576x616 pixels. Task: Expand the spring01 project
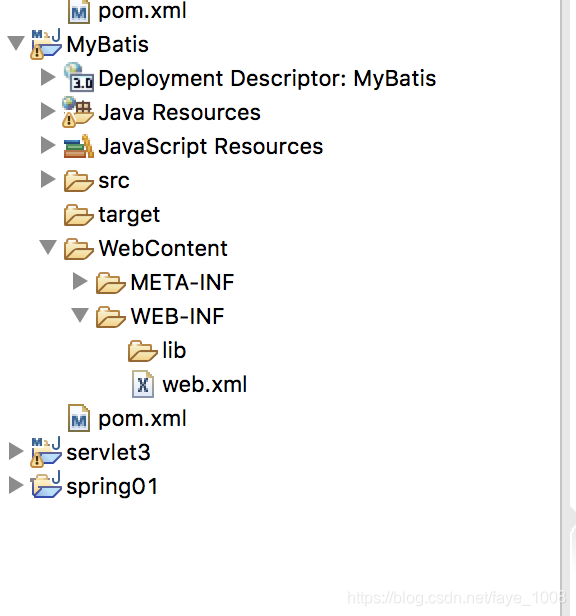[16, 485]
